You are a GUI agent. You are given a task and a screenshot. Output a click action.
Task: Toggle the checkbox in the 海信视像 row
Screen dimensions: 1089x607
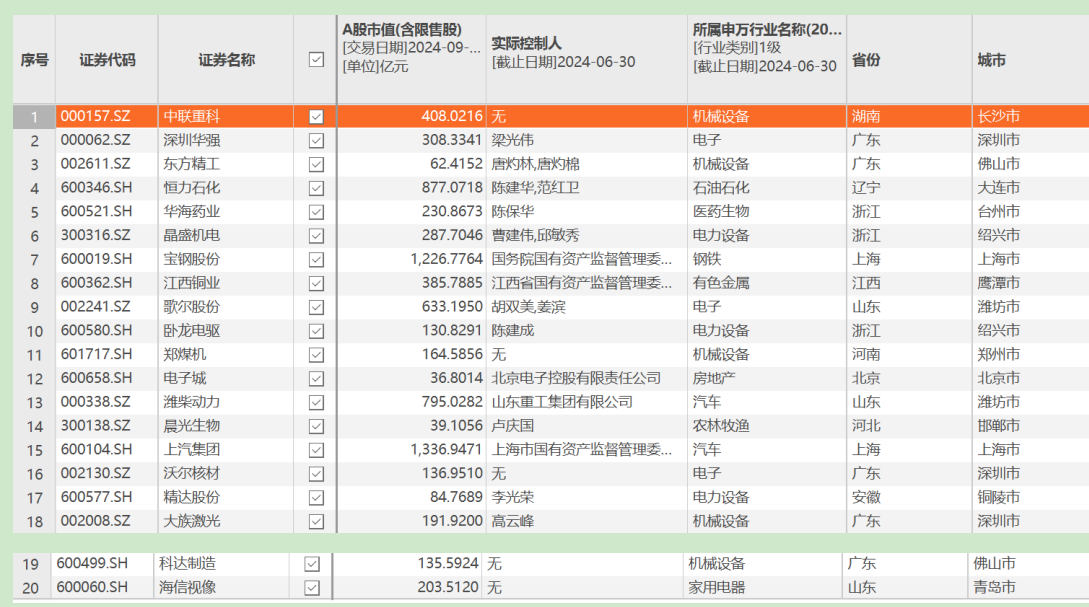click(312, 588)
